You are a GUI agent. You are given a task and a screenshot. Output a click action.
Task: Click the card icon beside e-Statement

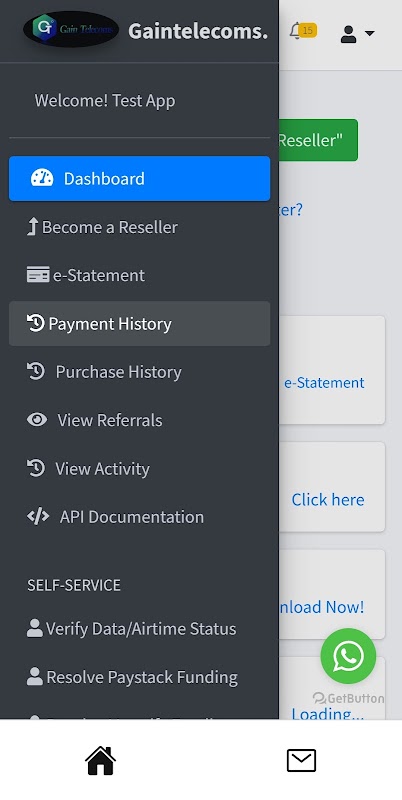[38, 275]
